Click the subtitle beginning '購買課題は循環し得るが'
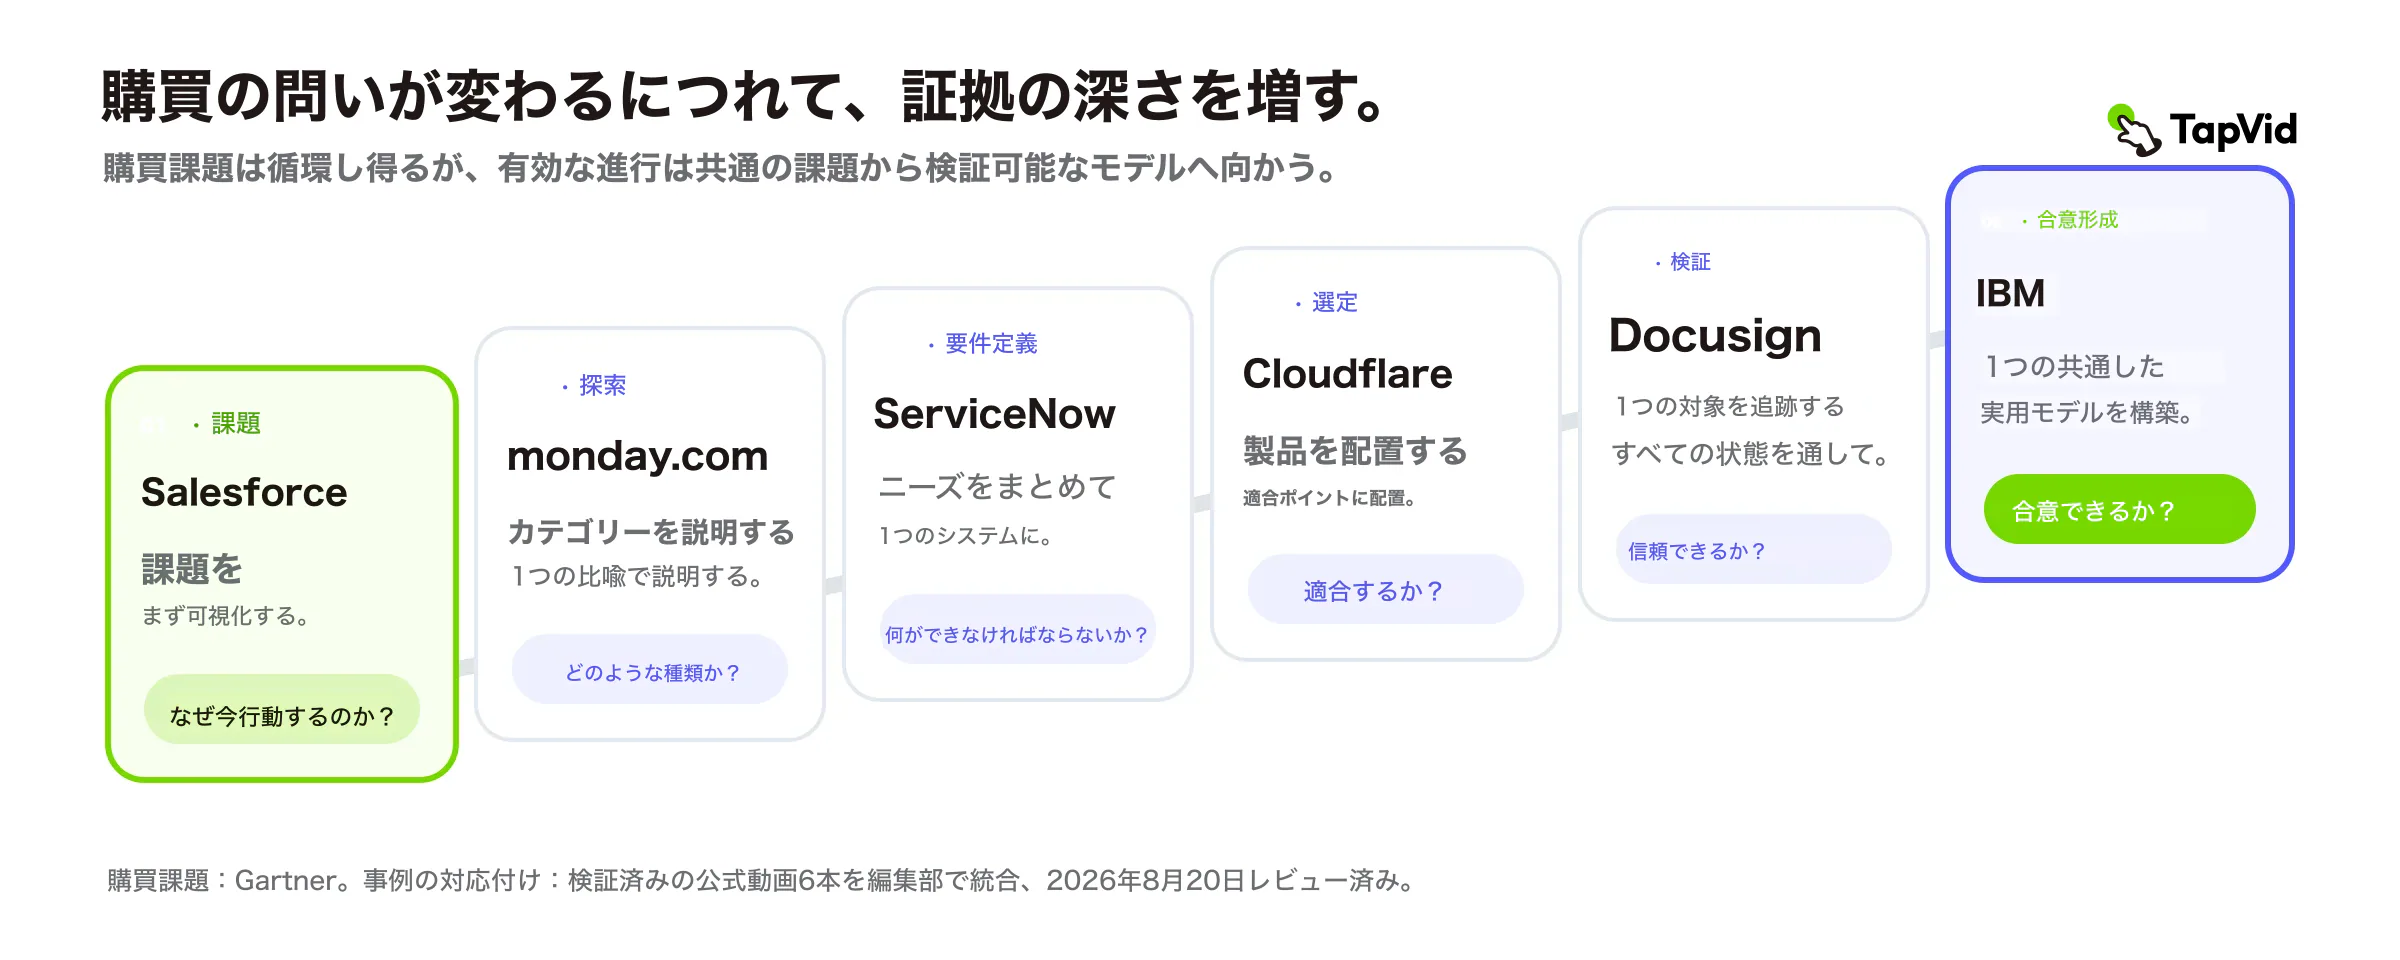 pyautogui.click(x=720, y=168)
